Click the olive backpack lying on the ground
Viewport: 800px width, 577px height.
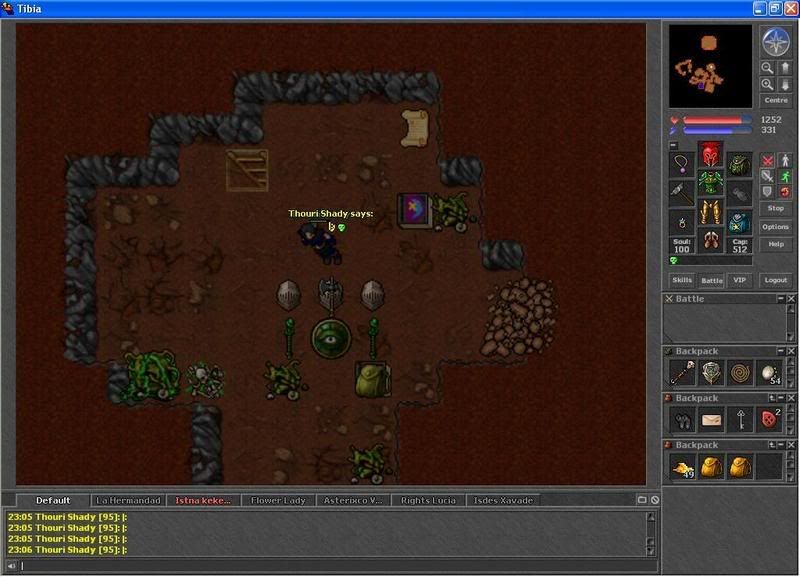pyautogui.click(x=373, y=379)
